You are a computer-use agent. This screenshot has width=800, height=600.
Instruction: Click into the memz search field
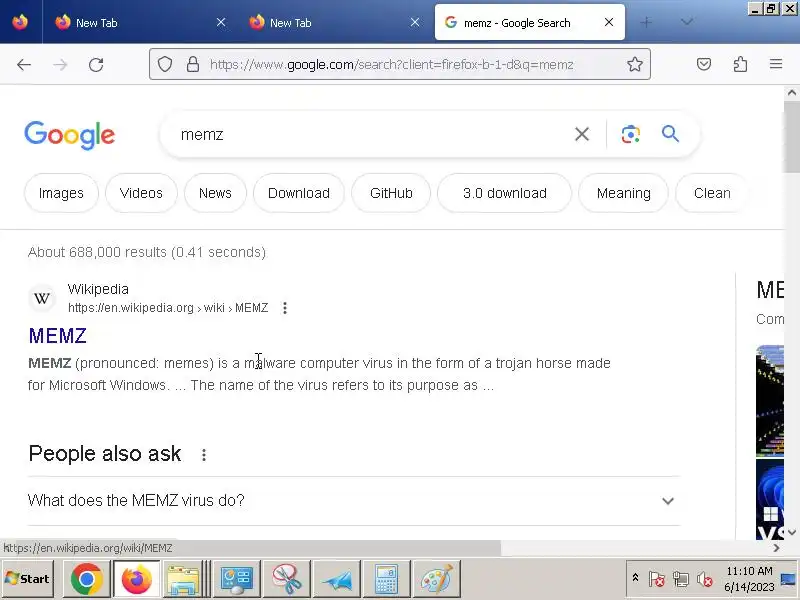click(x=372, y=134)
